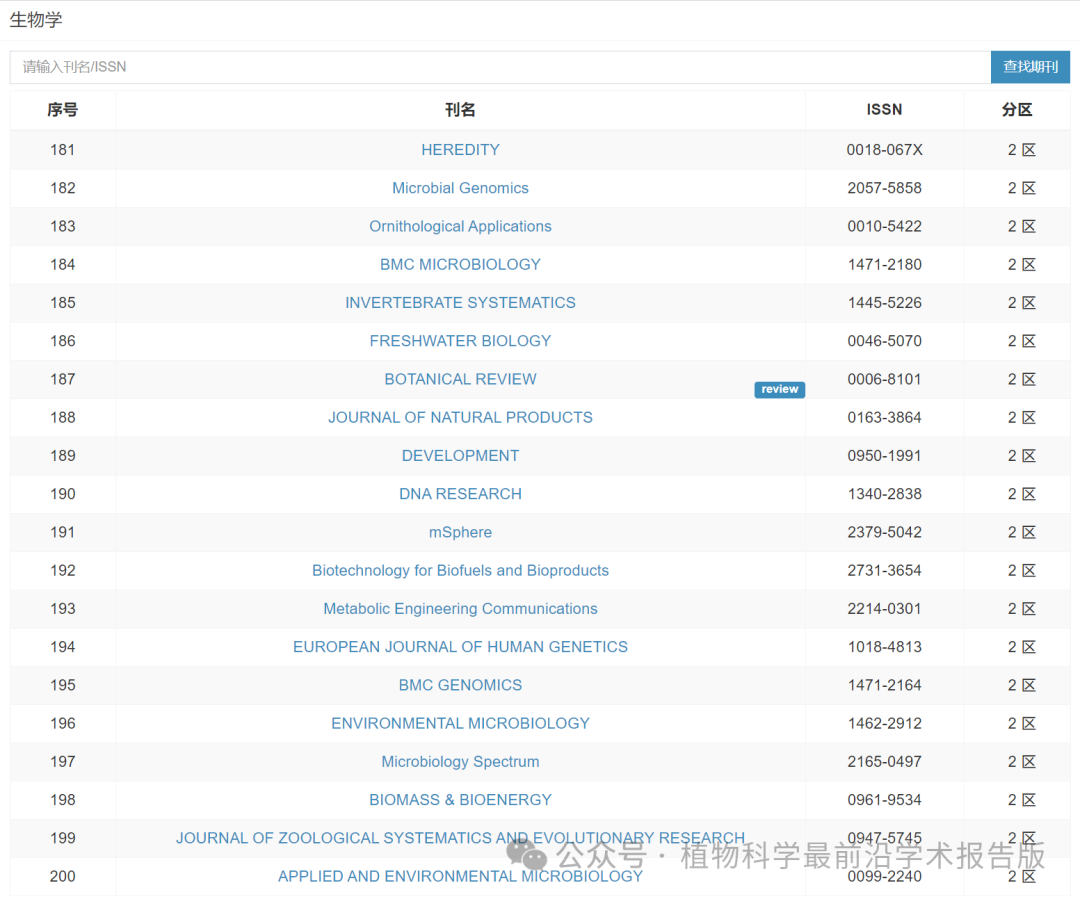Select the Ornithological Applications link
1080x899 pixels.
tap(460, 226)
